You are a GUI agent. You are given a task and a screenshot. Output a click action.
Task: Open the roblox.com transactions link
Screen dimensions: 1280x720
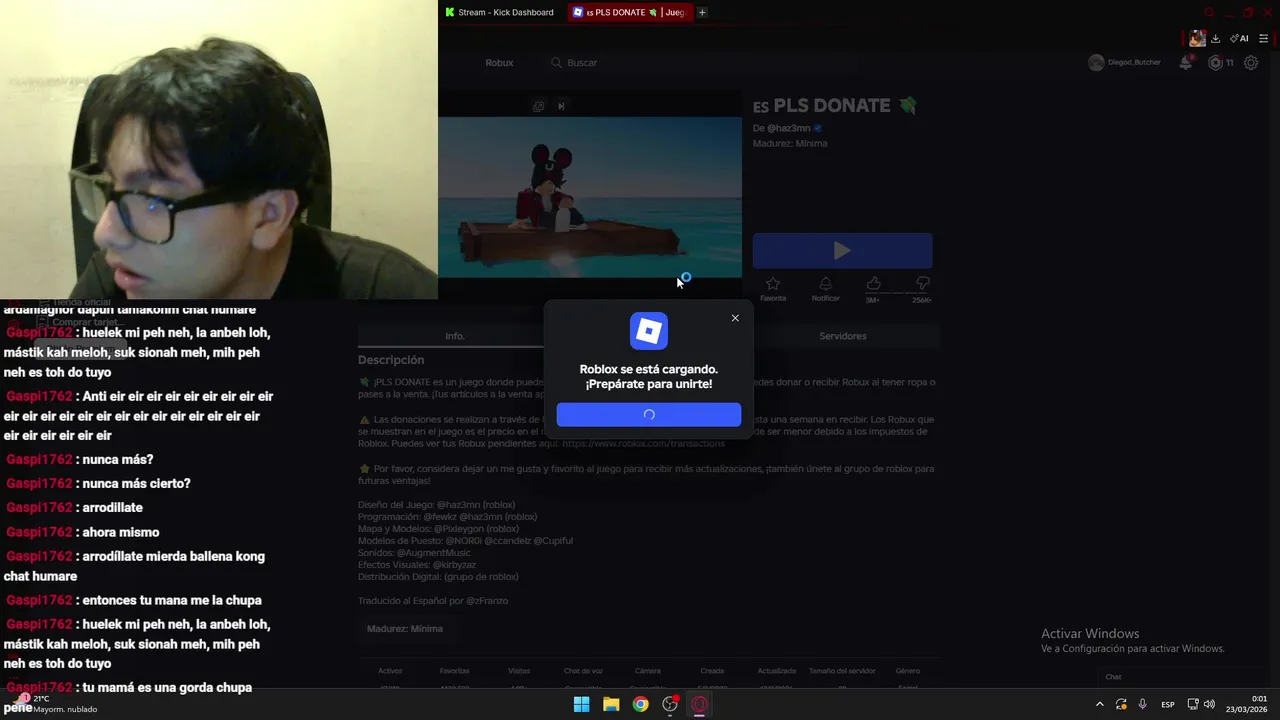pos(643,443)
